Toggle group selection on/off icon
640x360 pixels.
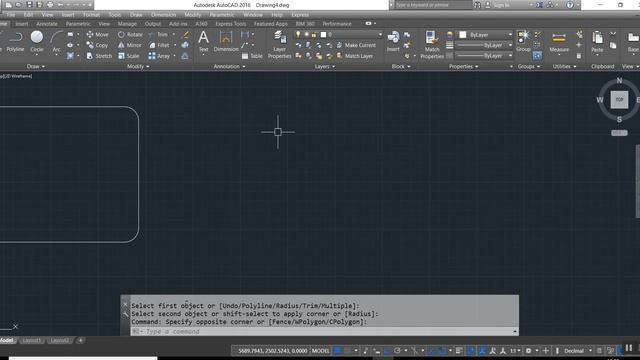tap(538, 56)
